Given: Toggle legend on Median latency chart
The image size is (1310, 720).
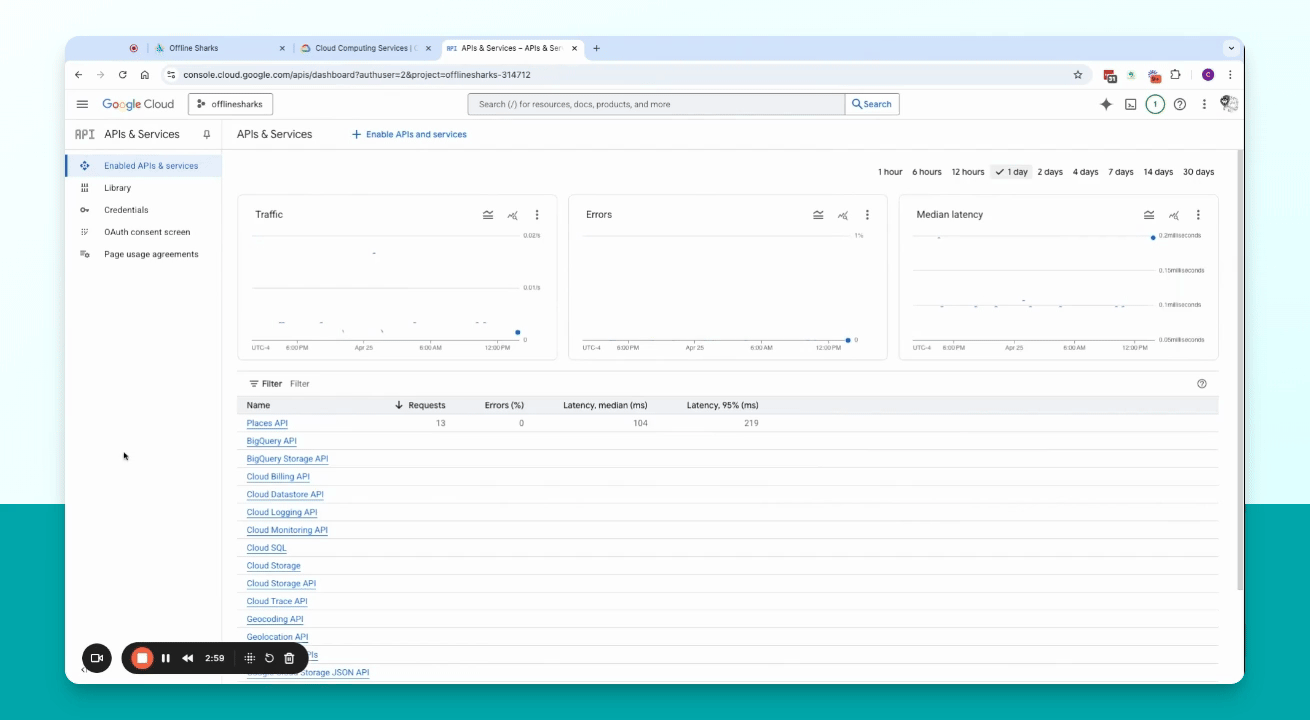Looking at the screenshot, I should click(x=1149, y=215).
